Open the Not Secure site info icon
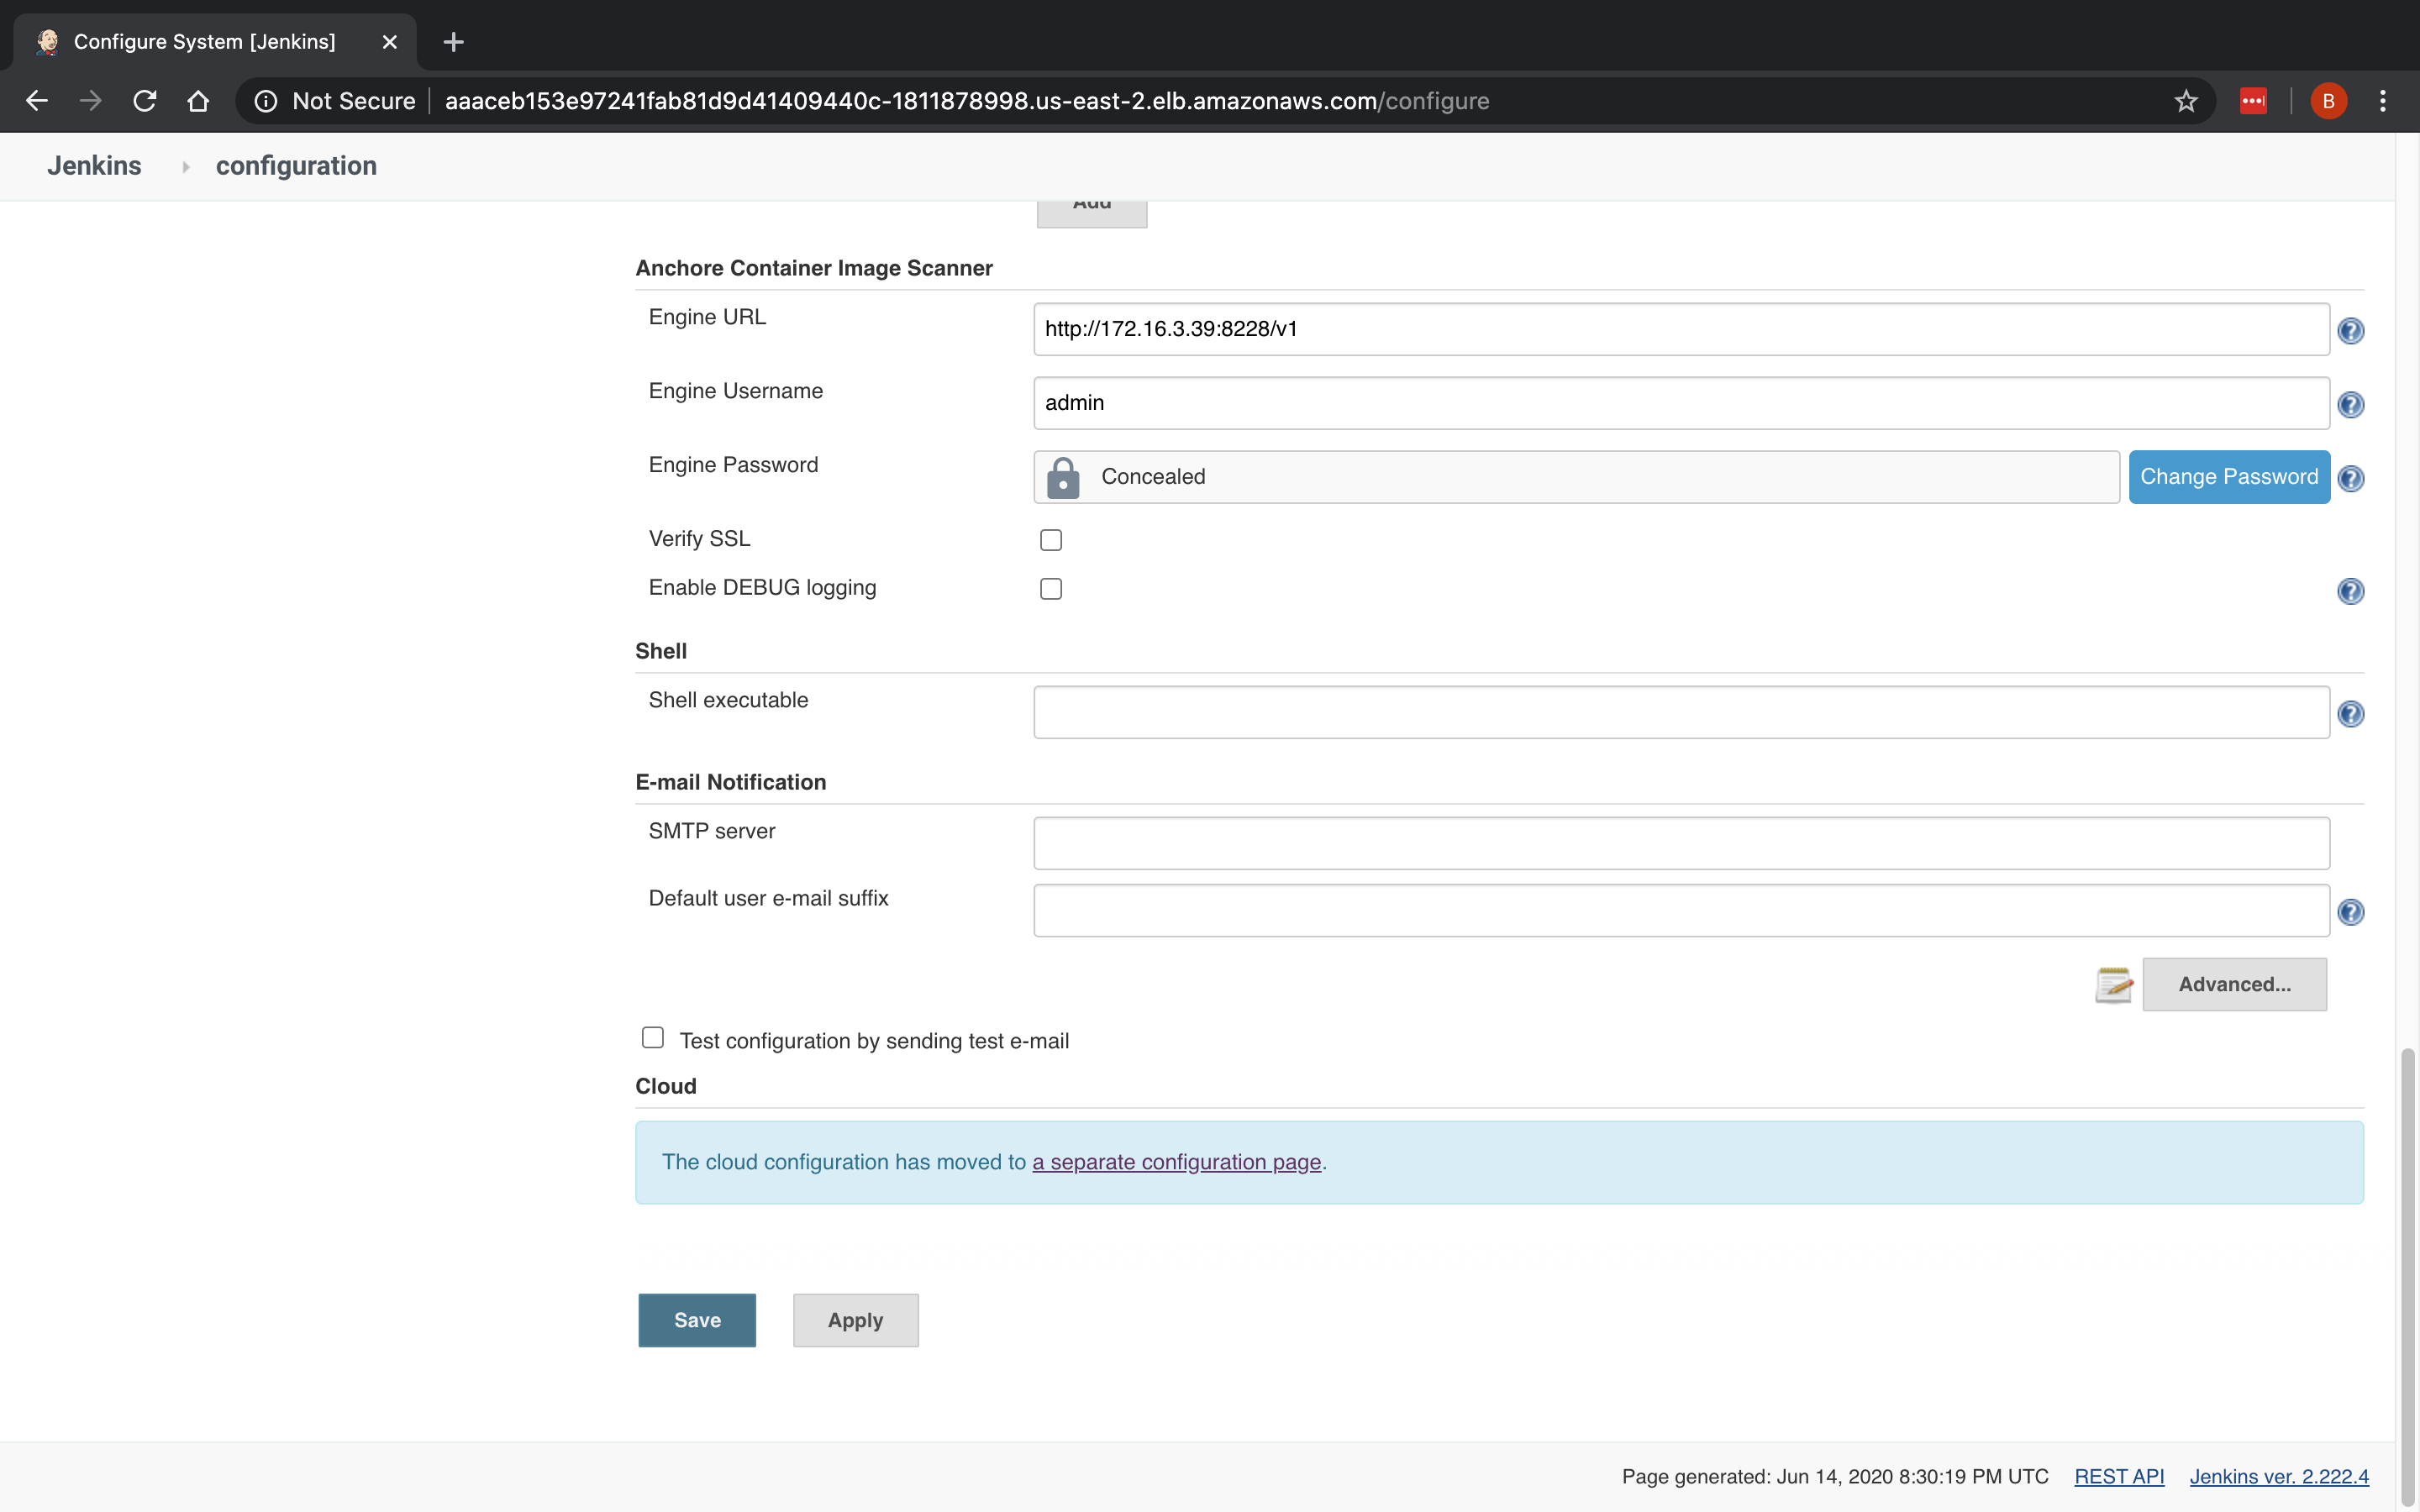 (266, 101)
